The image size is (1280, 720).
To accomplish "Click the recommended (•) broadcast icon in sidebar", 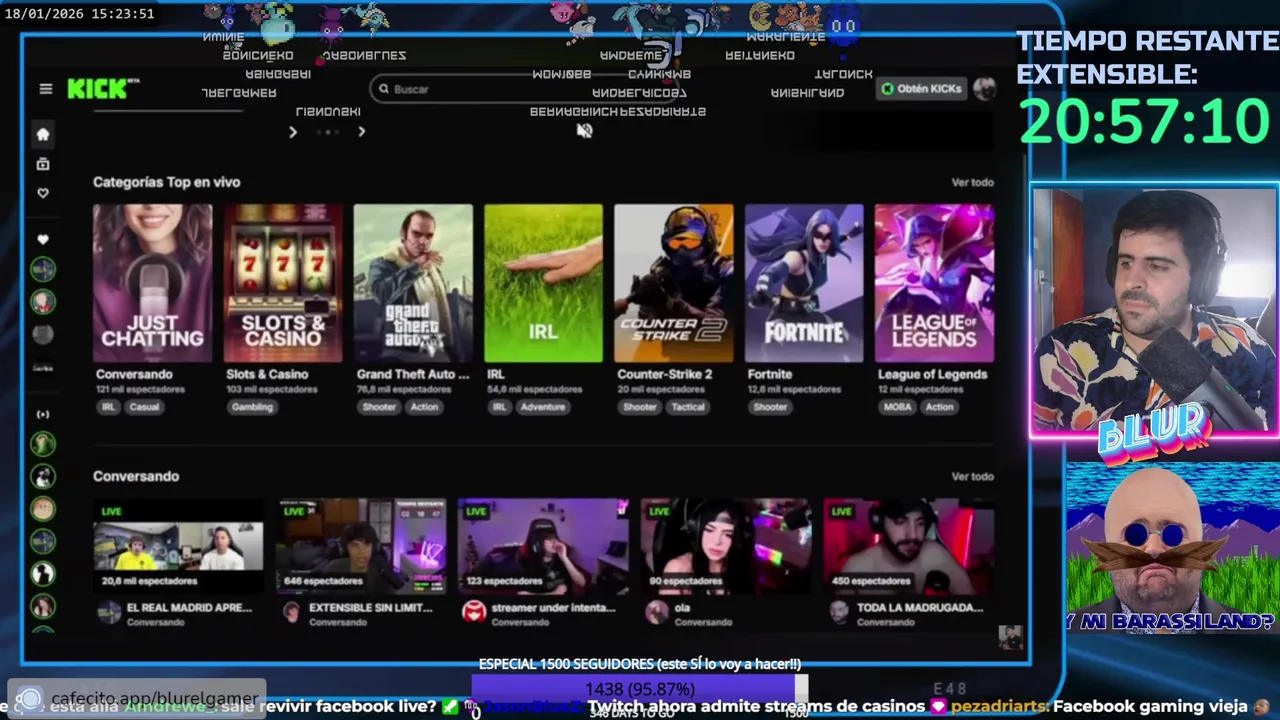I will (42, 414).
